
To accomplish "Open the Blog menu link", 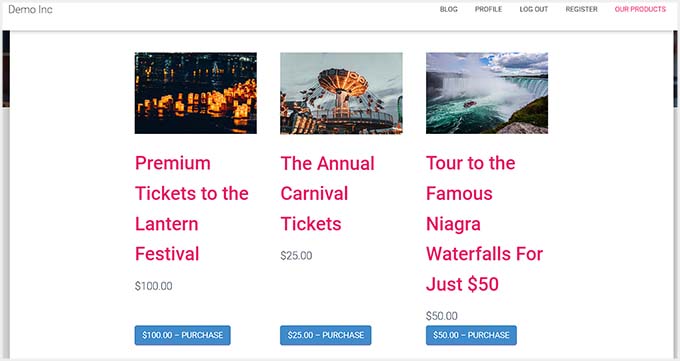I will 448,9.
